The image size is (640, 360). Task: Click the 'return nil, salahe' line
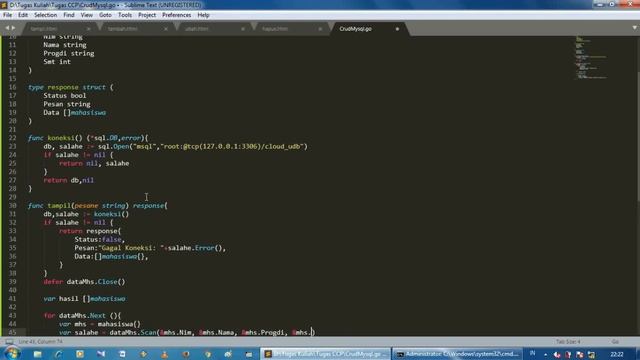pyautogui.click(x=94, y=163)
